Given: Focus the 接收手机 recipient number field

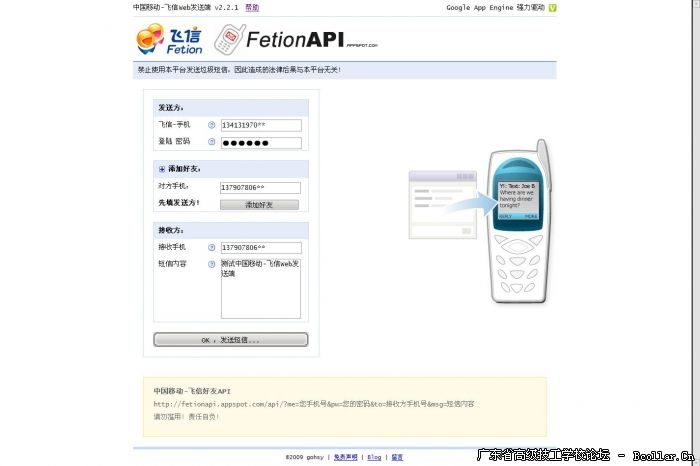Looking at the screenshot, I should point(261,248).
